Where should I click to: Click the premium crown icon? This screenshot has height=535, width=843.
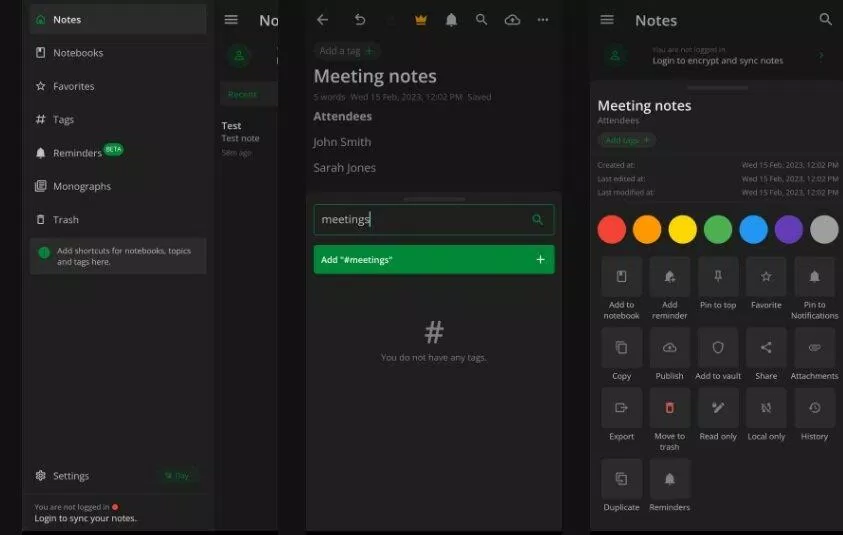pos(420,20)
